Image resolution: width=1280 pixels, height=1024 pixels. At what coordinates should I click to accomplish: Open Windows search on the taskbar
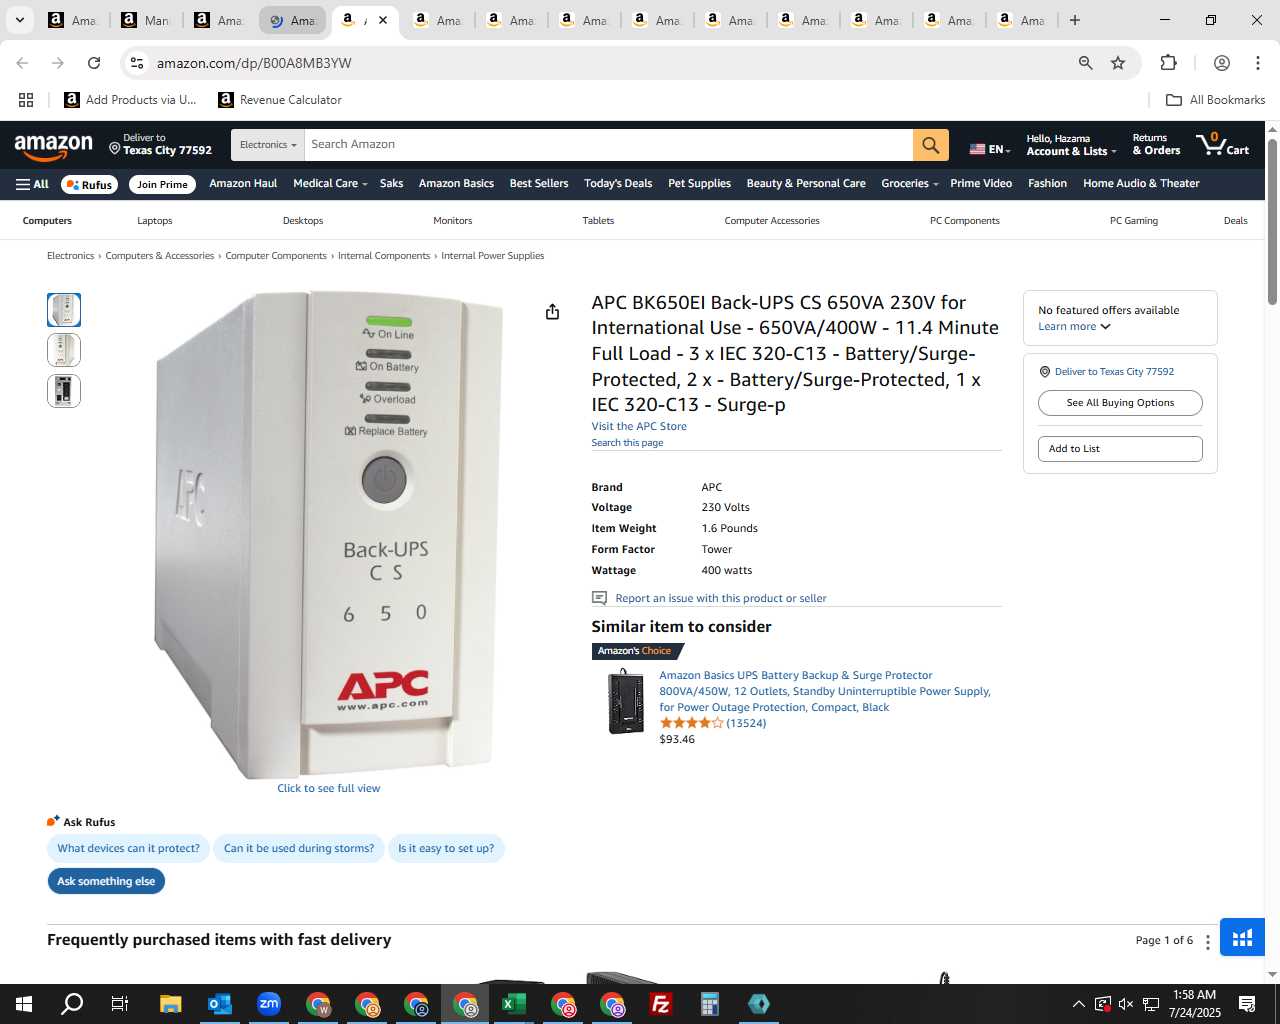coord(72,1004)
